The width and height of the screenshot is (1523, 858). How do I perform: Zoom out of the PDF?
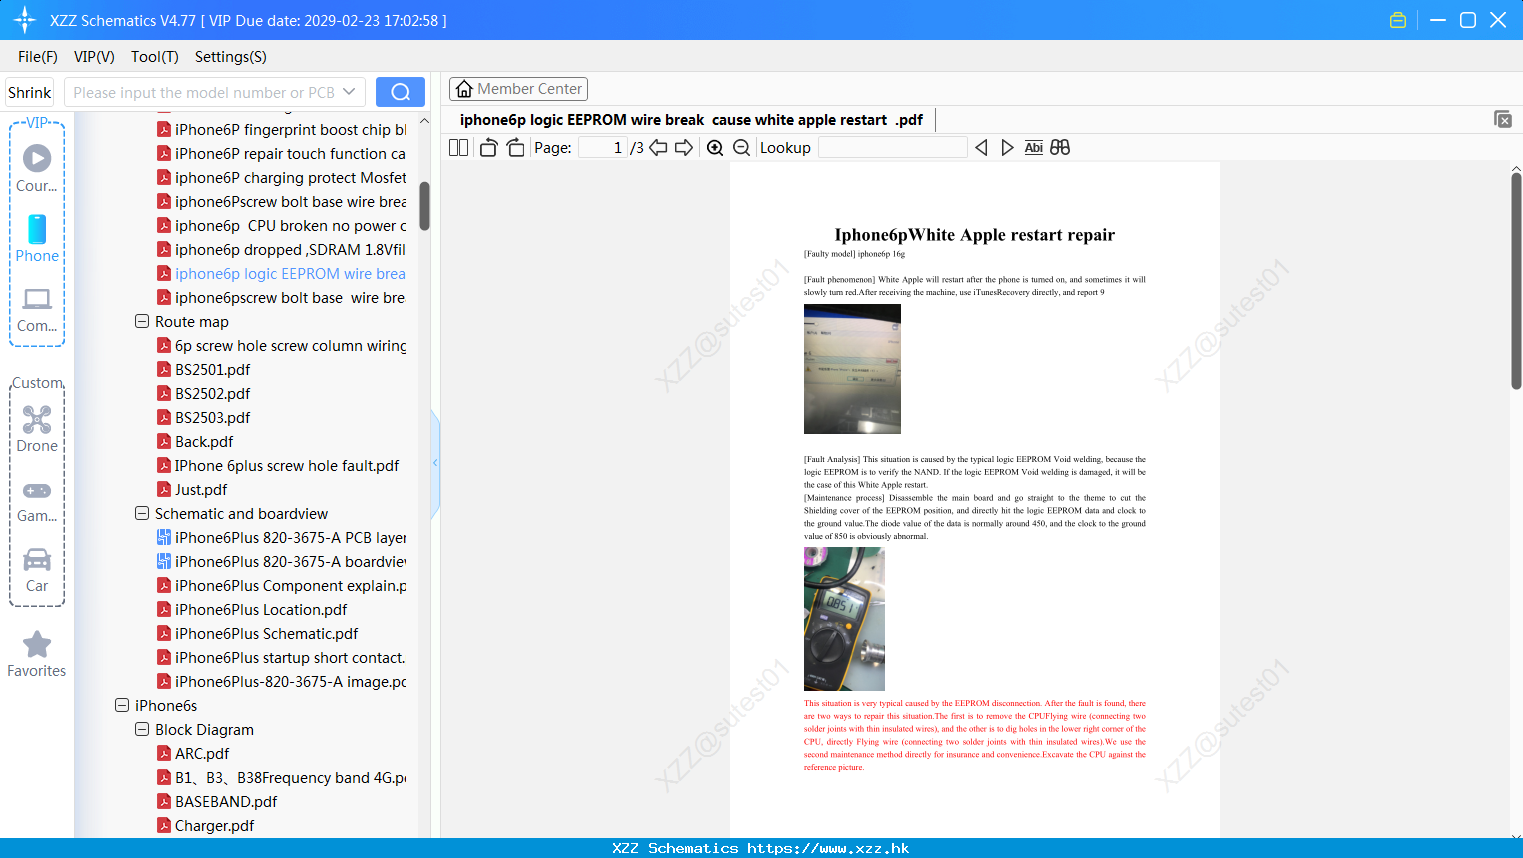[x=742, y=147]
